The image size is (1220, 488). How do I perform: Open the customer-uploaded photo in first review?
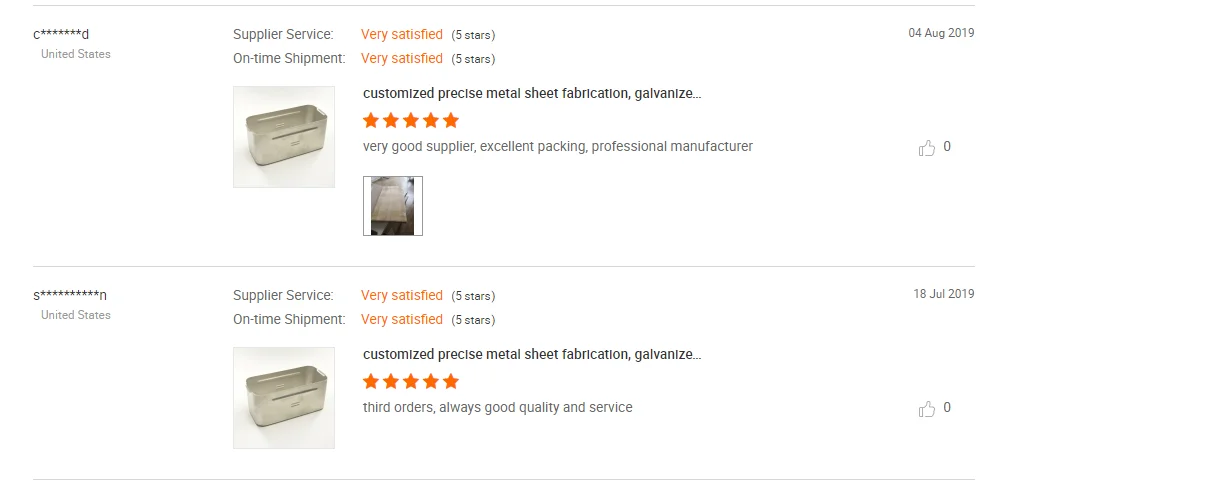click(392, 206)
